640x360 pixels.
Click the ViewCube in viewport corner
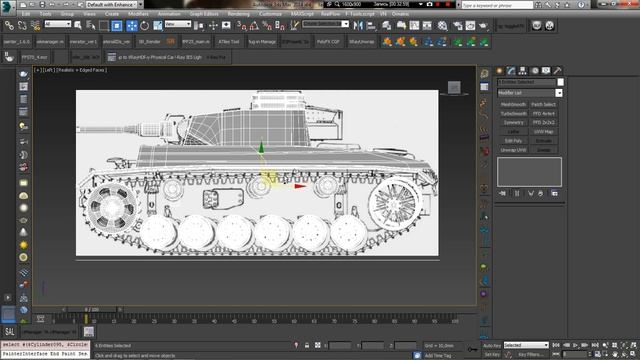click(x=454, y=87)
